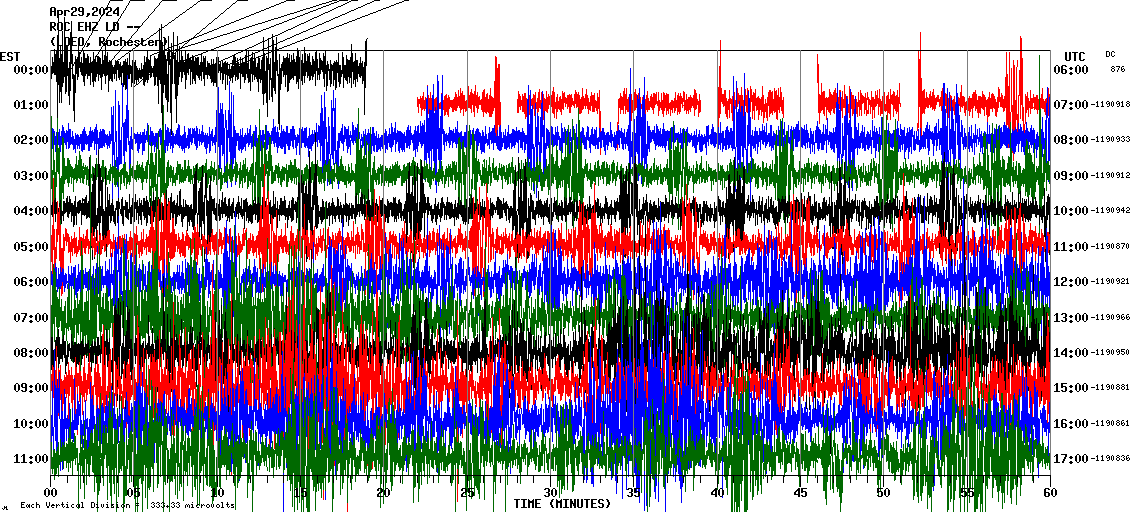The height and width of the screenshot is (519, 1130).
Task: Click the 60 minute tick label
Action: tap(1049, 493)
